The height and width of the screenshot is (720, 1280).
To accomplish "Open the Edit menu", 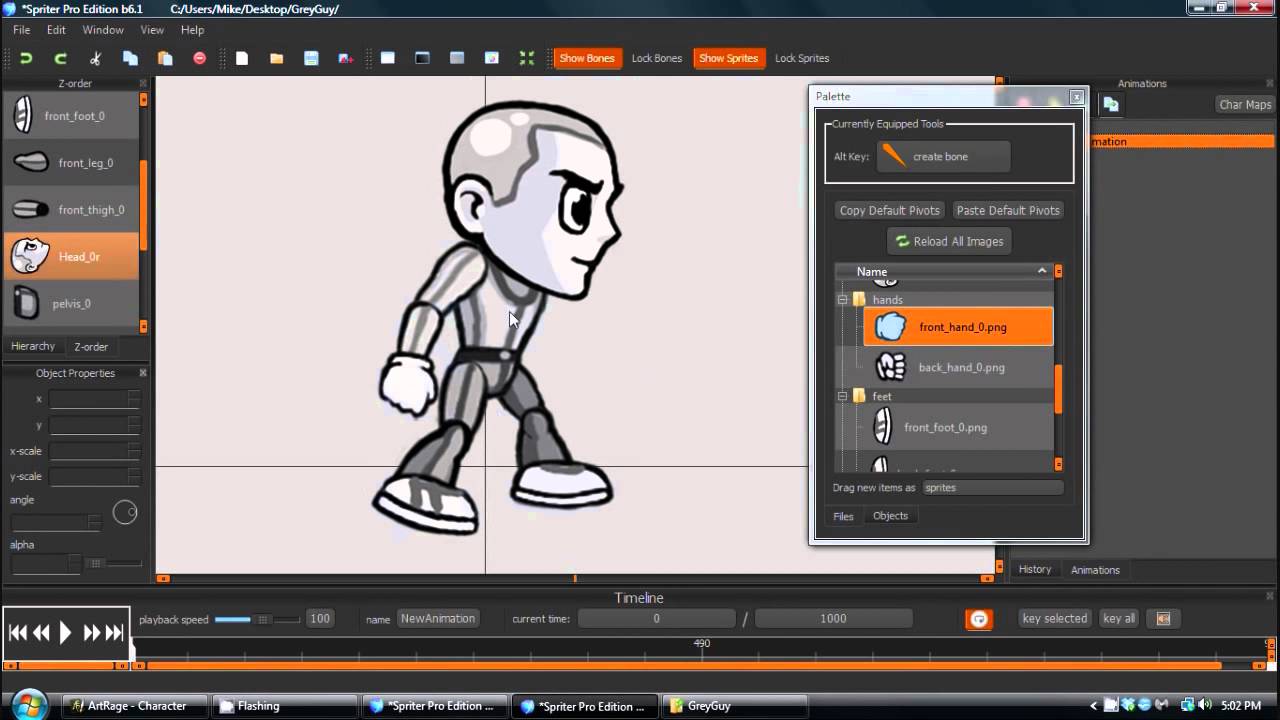I will 56,30.
